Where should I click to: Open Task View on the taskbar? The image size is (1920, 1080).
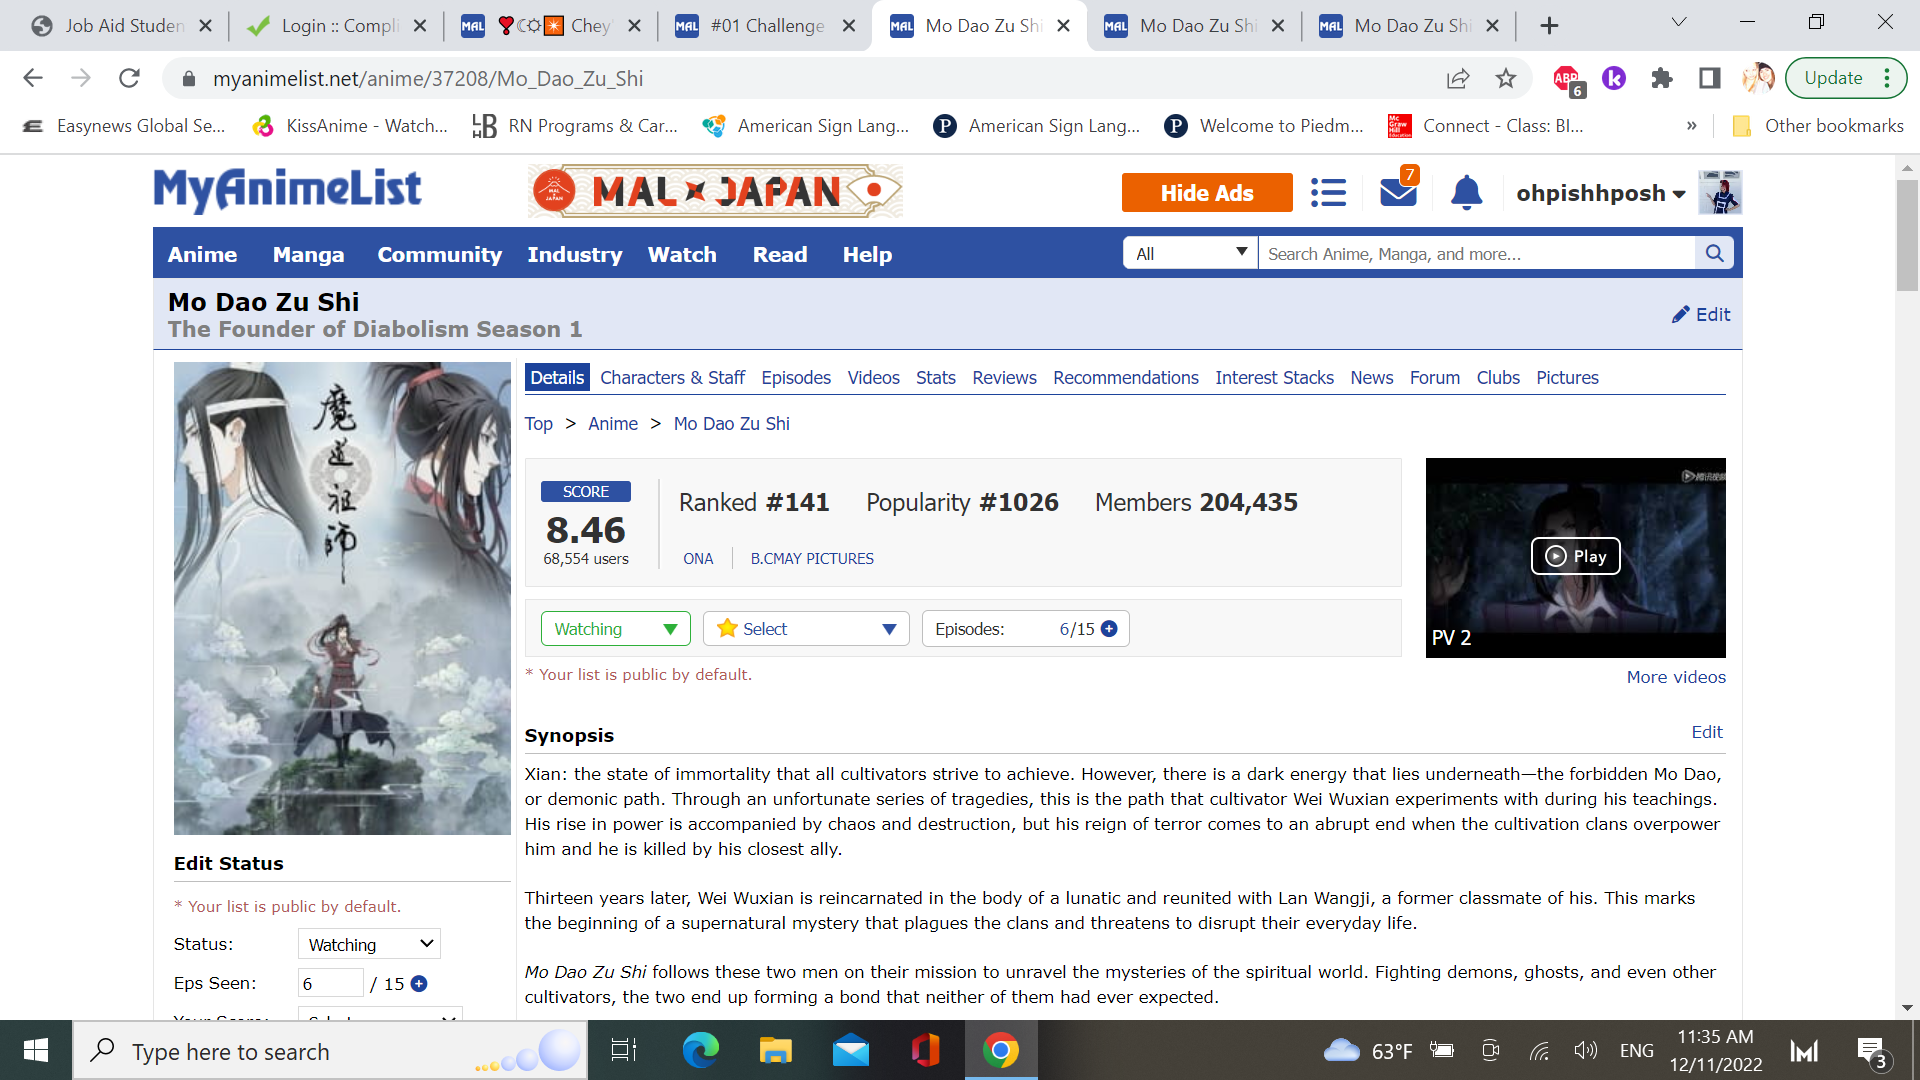click(x=624, y=1050)
